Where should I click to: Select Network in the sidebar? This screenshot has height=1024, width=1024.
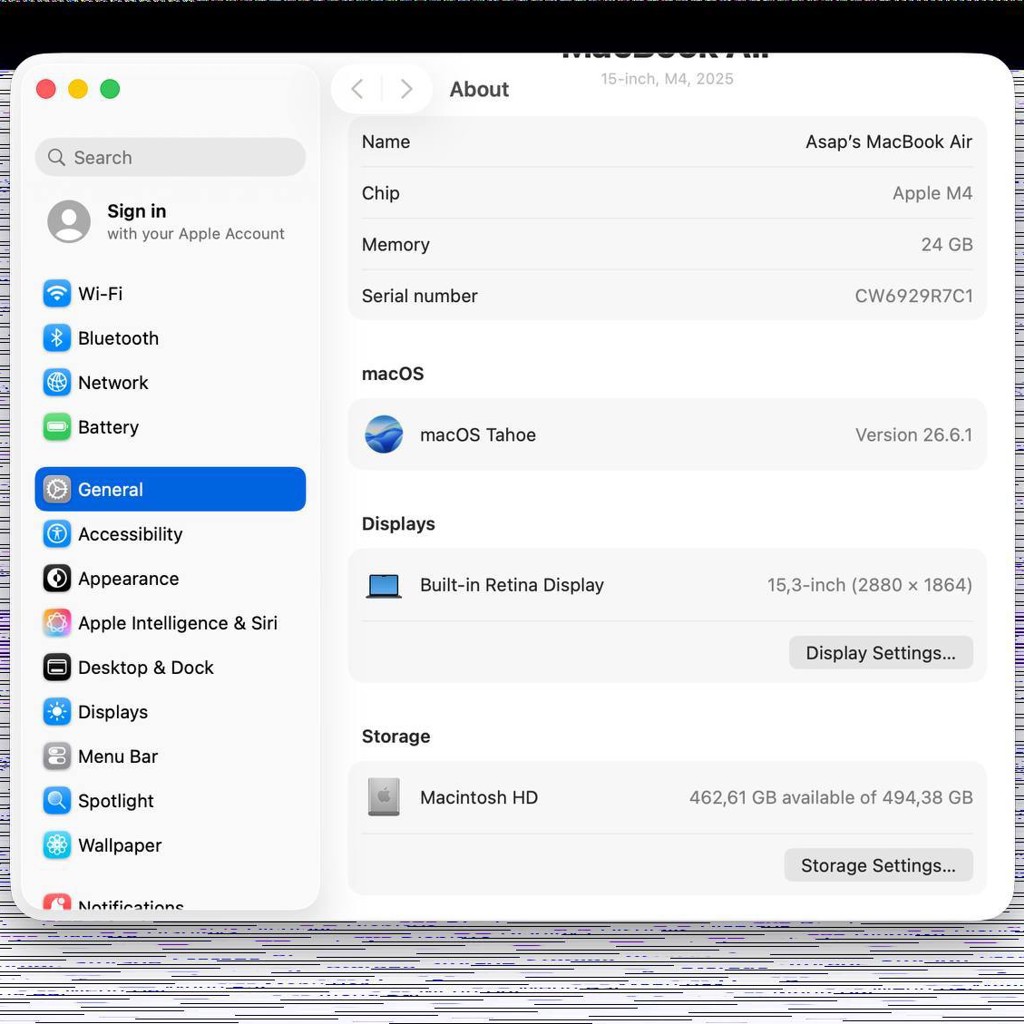(170, 382)
